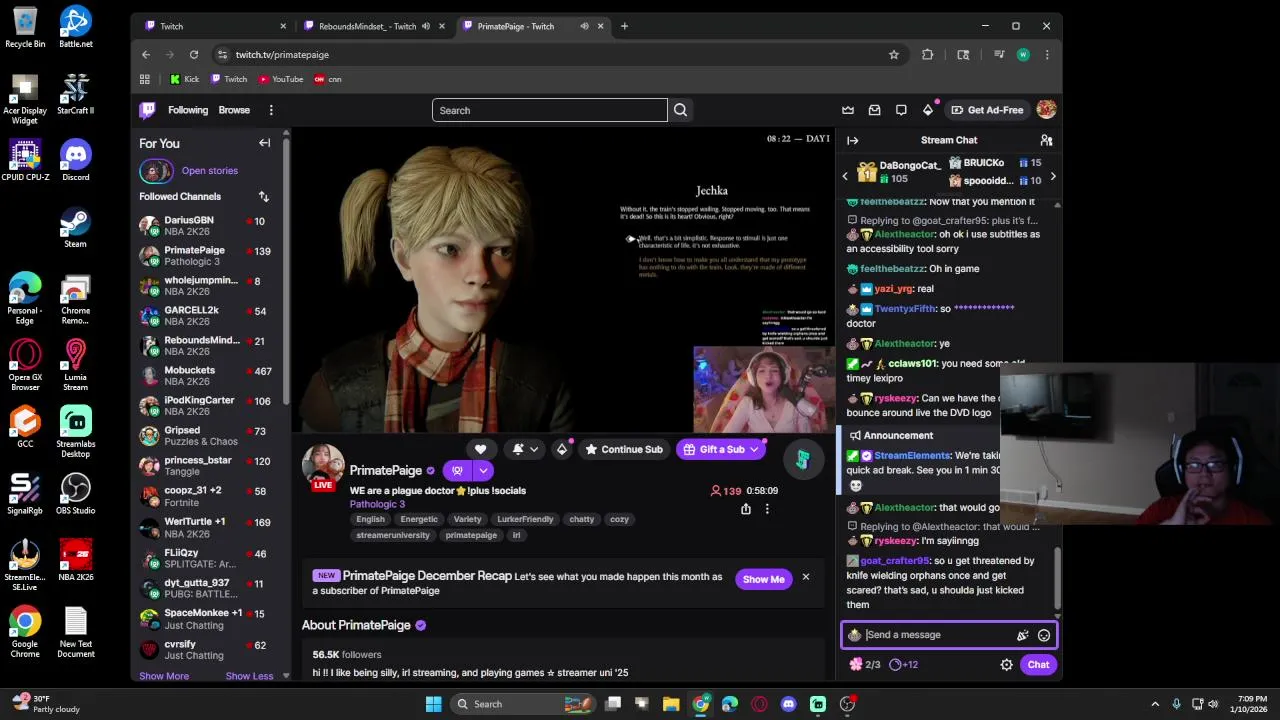Show hidden system tray icons
The image size is (1280, 720).
click(1155, 704)
